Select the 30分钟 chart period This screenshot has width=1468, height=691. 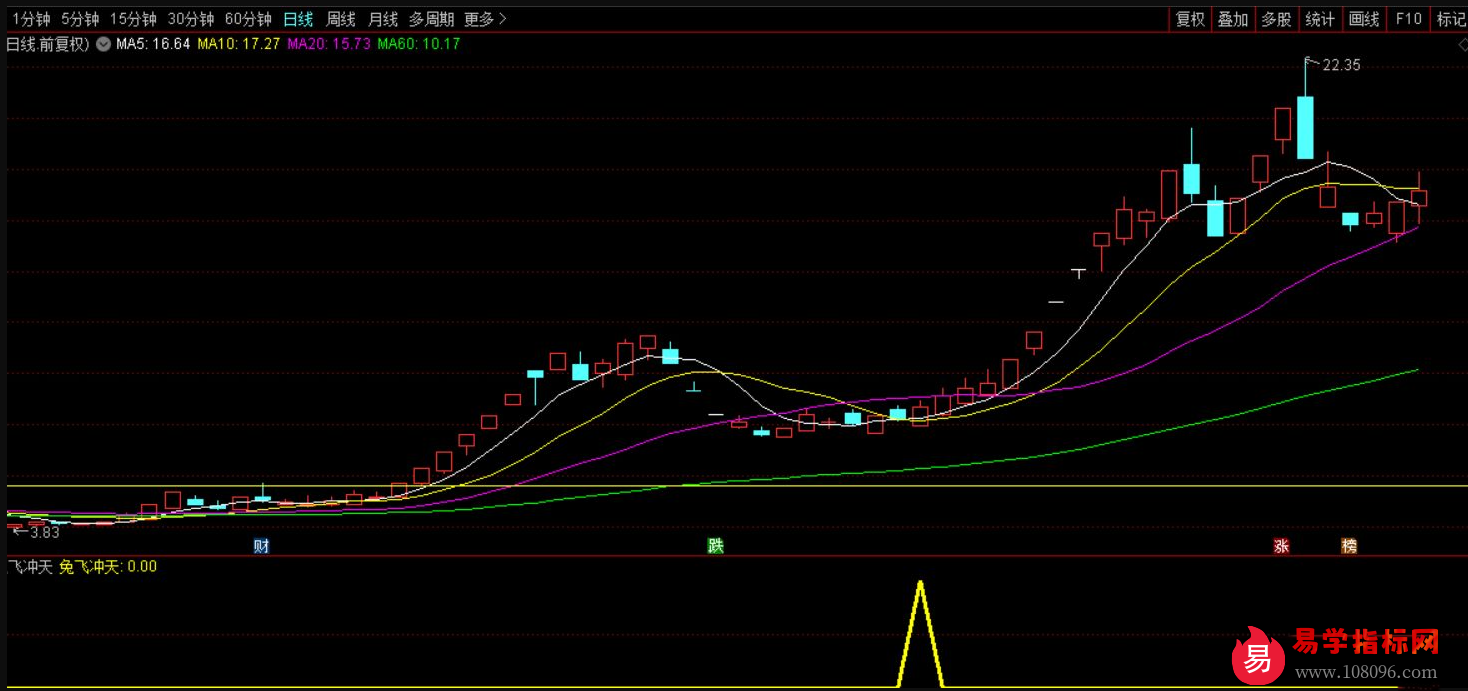tap(190, 19)
